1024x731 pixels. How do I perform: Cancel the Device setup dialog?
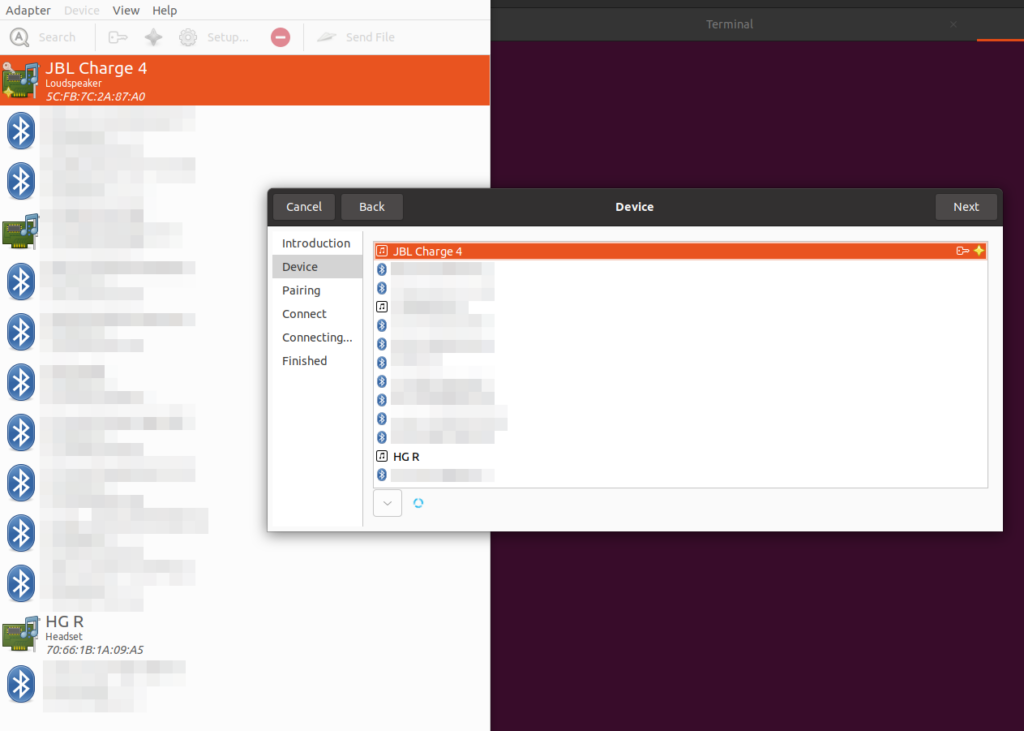pyautogui.click(x=304, y=206)
